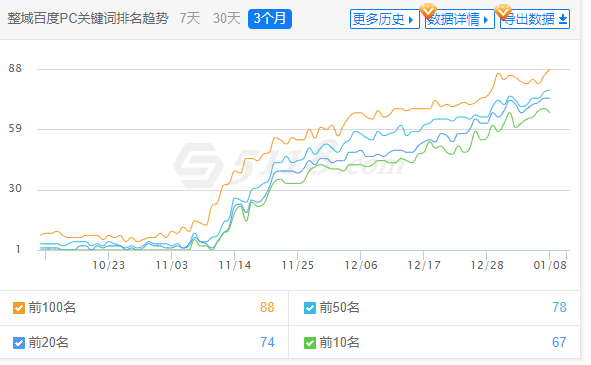Switch to the 30天 time range
This screenshot has height=365, width=591.
[x=227, y=18]
